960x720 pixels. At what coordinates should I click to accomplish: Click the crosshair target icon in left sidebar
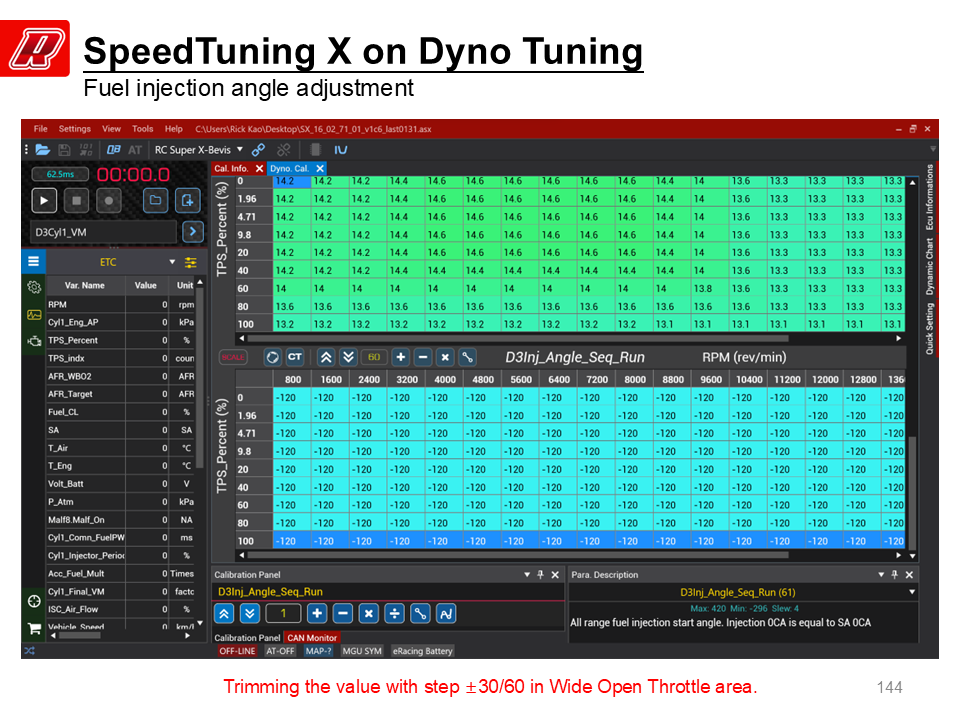point(34,601)
